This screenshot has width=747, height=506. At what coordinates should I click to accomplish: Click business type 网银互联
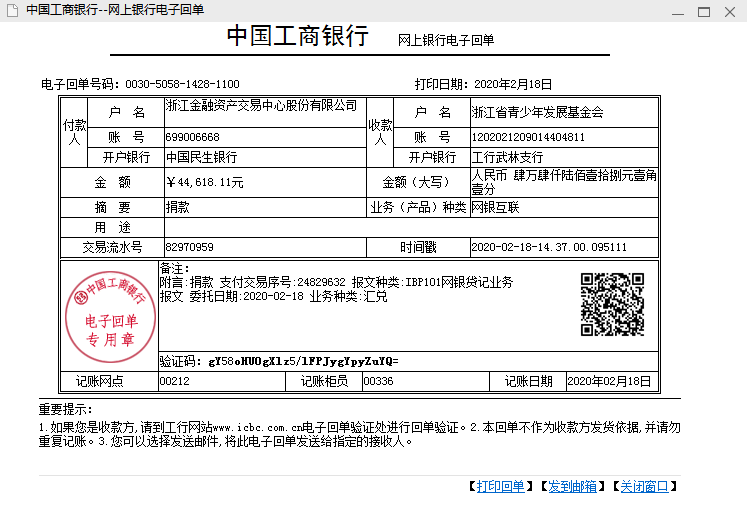(495, 207)
